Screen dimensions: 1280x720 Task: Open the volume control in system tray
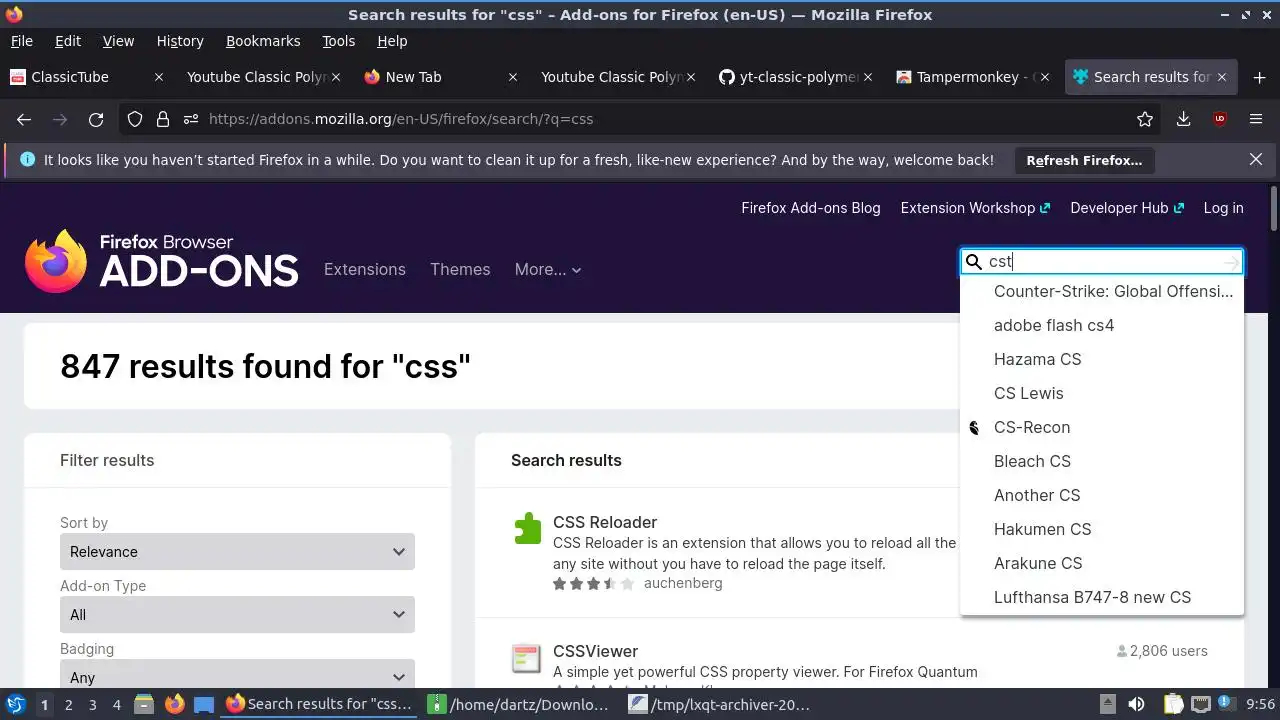tap(1136, 704)
